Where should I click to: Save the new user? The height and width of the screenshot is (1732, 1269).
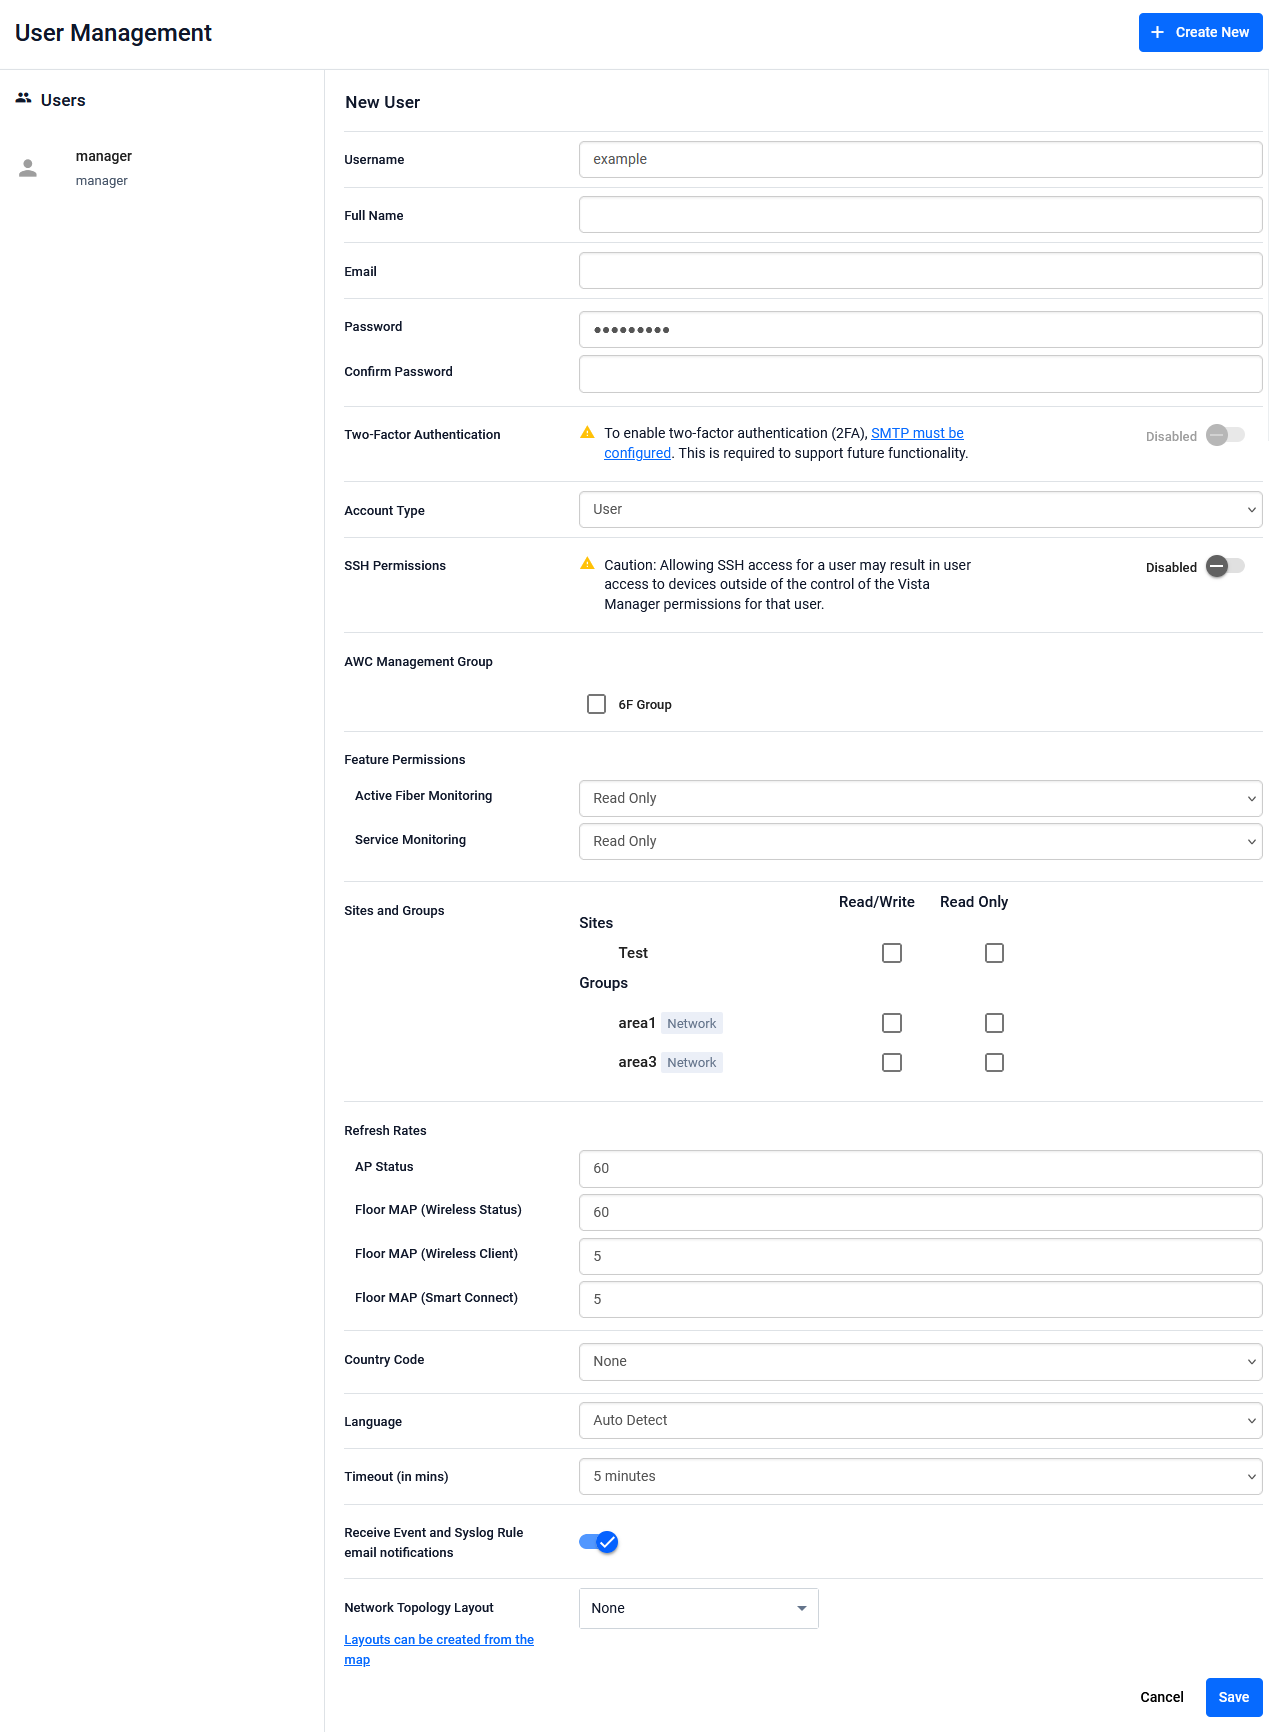click(1233, 1697)
